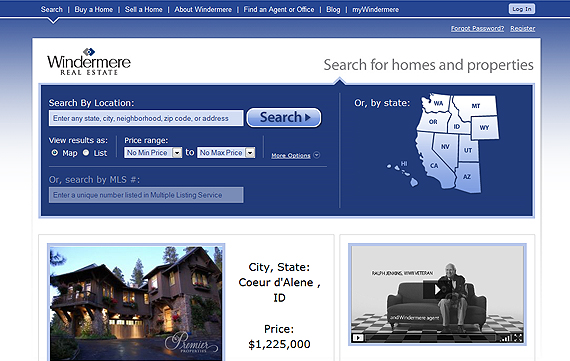The width and height of the screenshot is (570, 361).
Task: Open the No Max Price dropdown
Action: pos(226,153)
